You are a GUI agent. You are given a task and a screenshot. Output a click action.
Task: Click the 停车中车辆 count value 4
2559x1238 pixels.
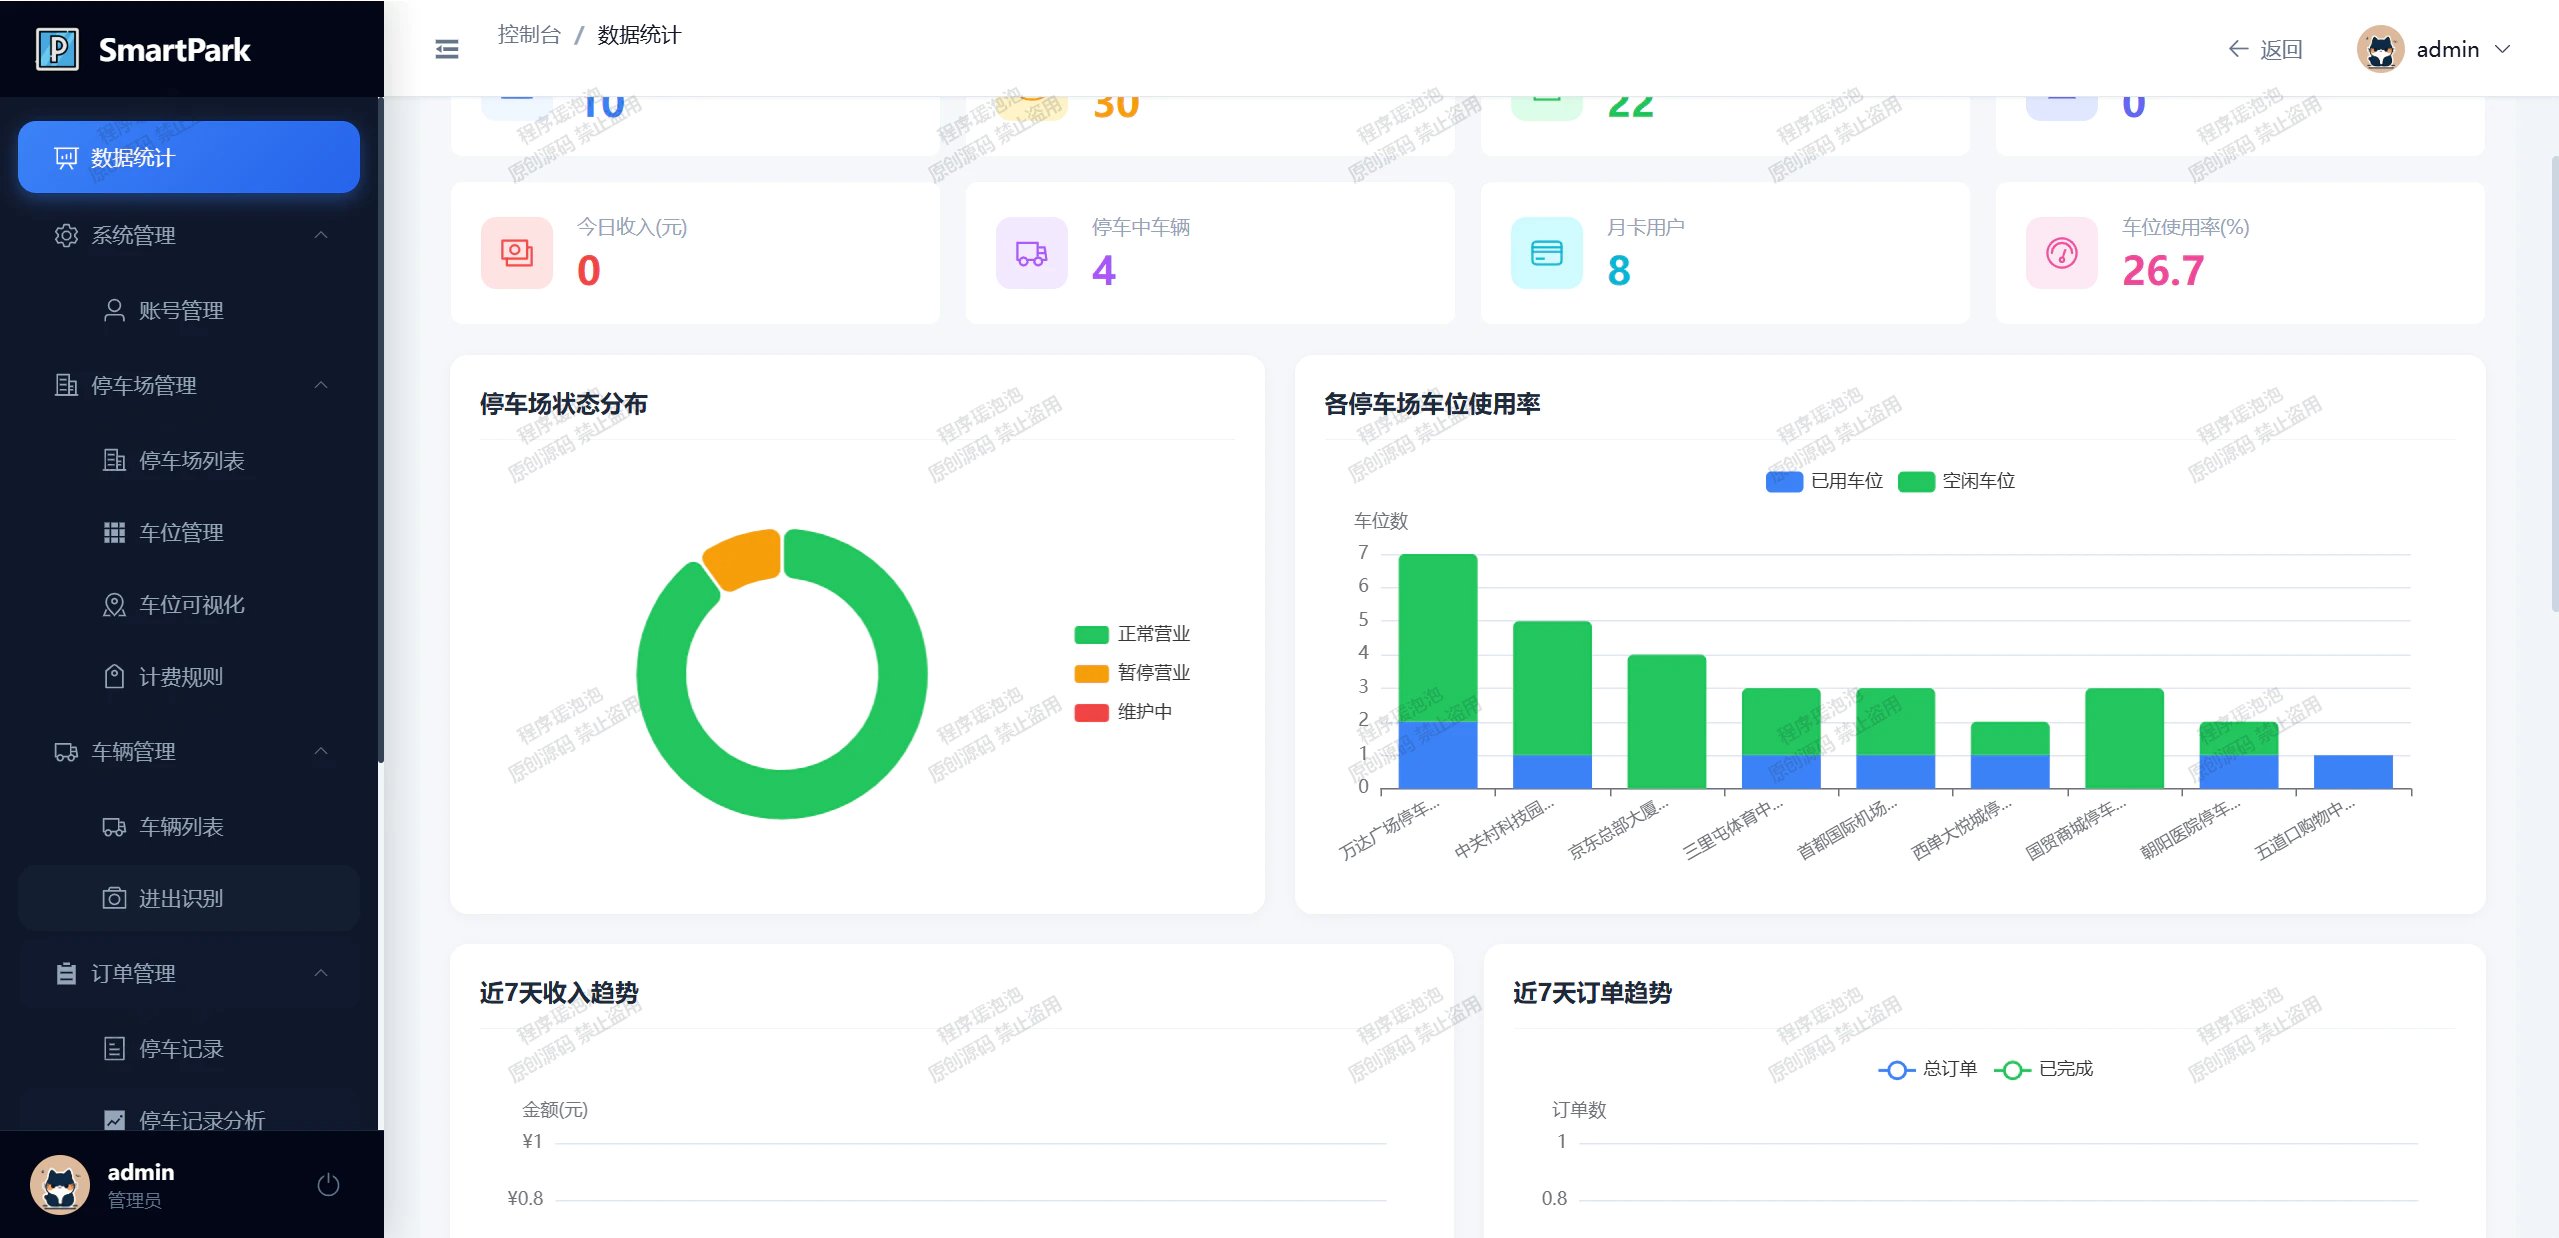pos(1103,270)
